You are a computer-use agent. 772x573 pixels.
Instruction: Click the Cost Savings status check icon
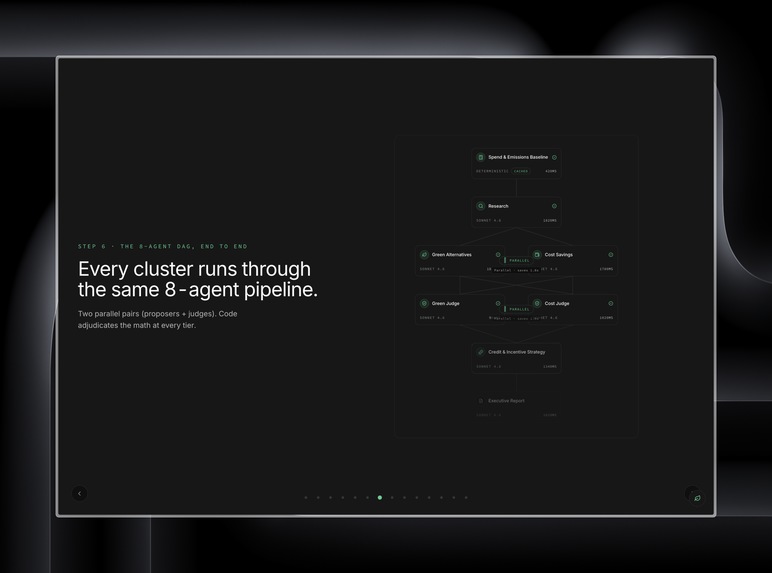(x=611, y=255)
